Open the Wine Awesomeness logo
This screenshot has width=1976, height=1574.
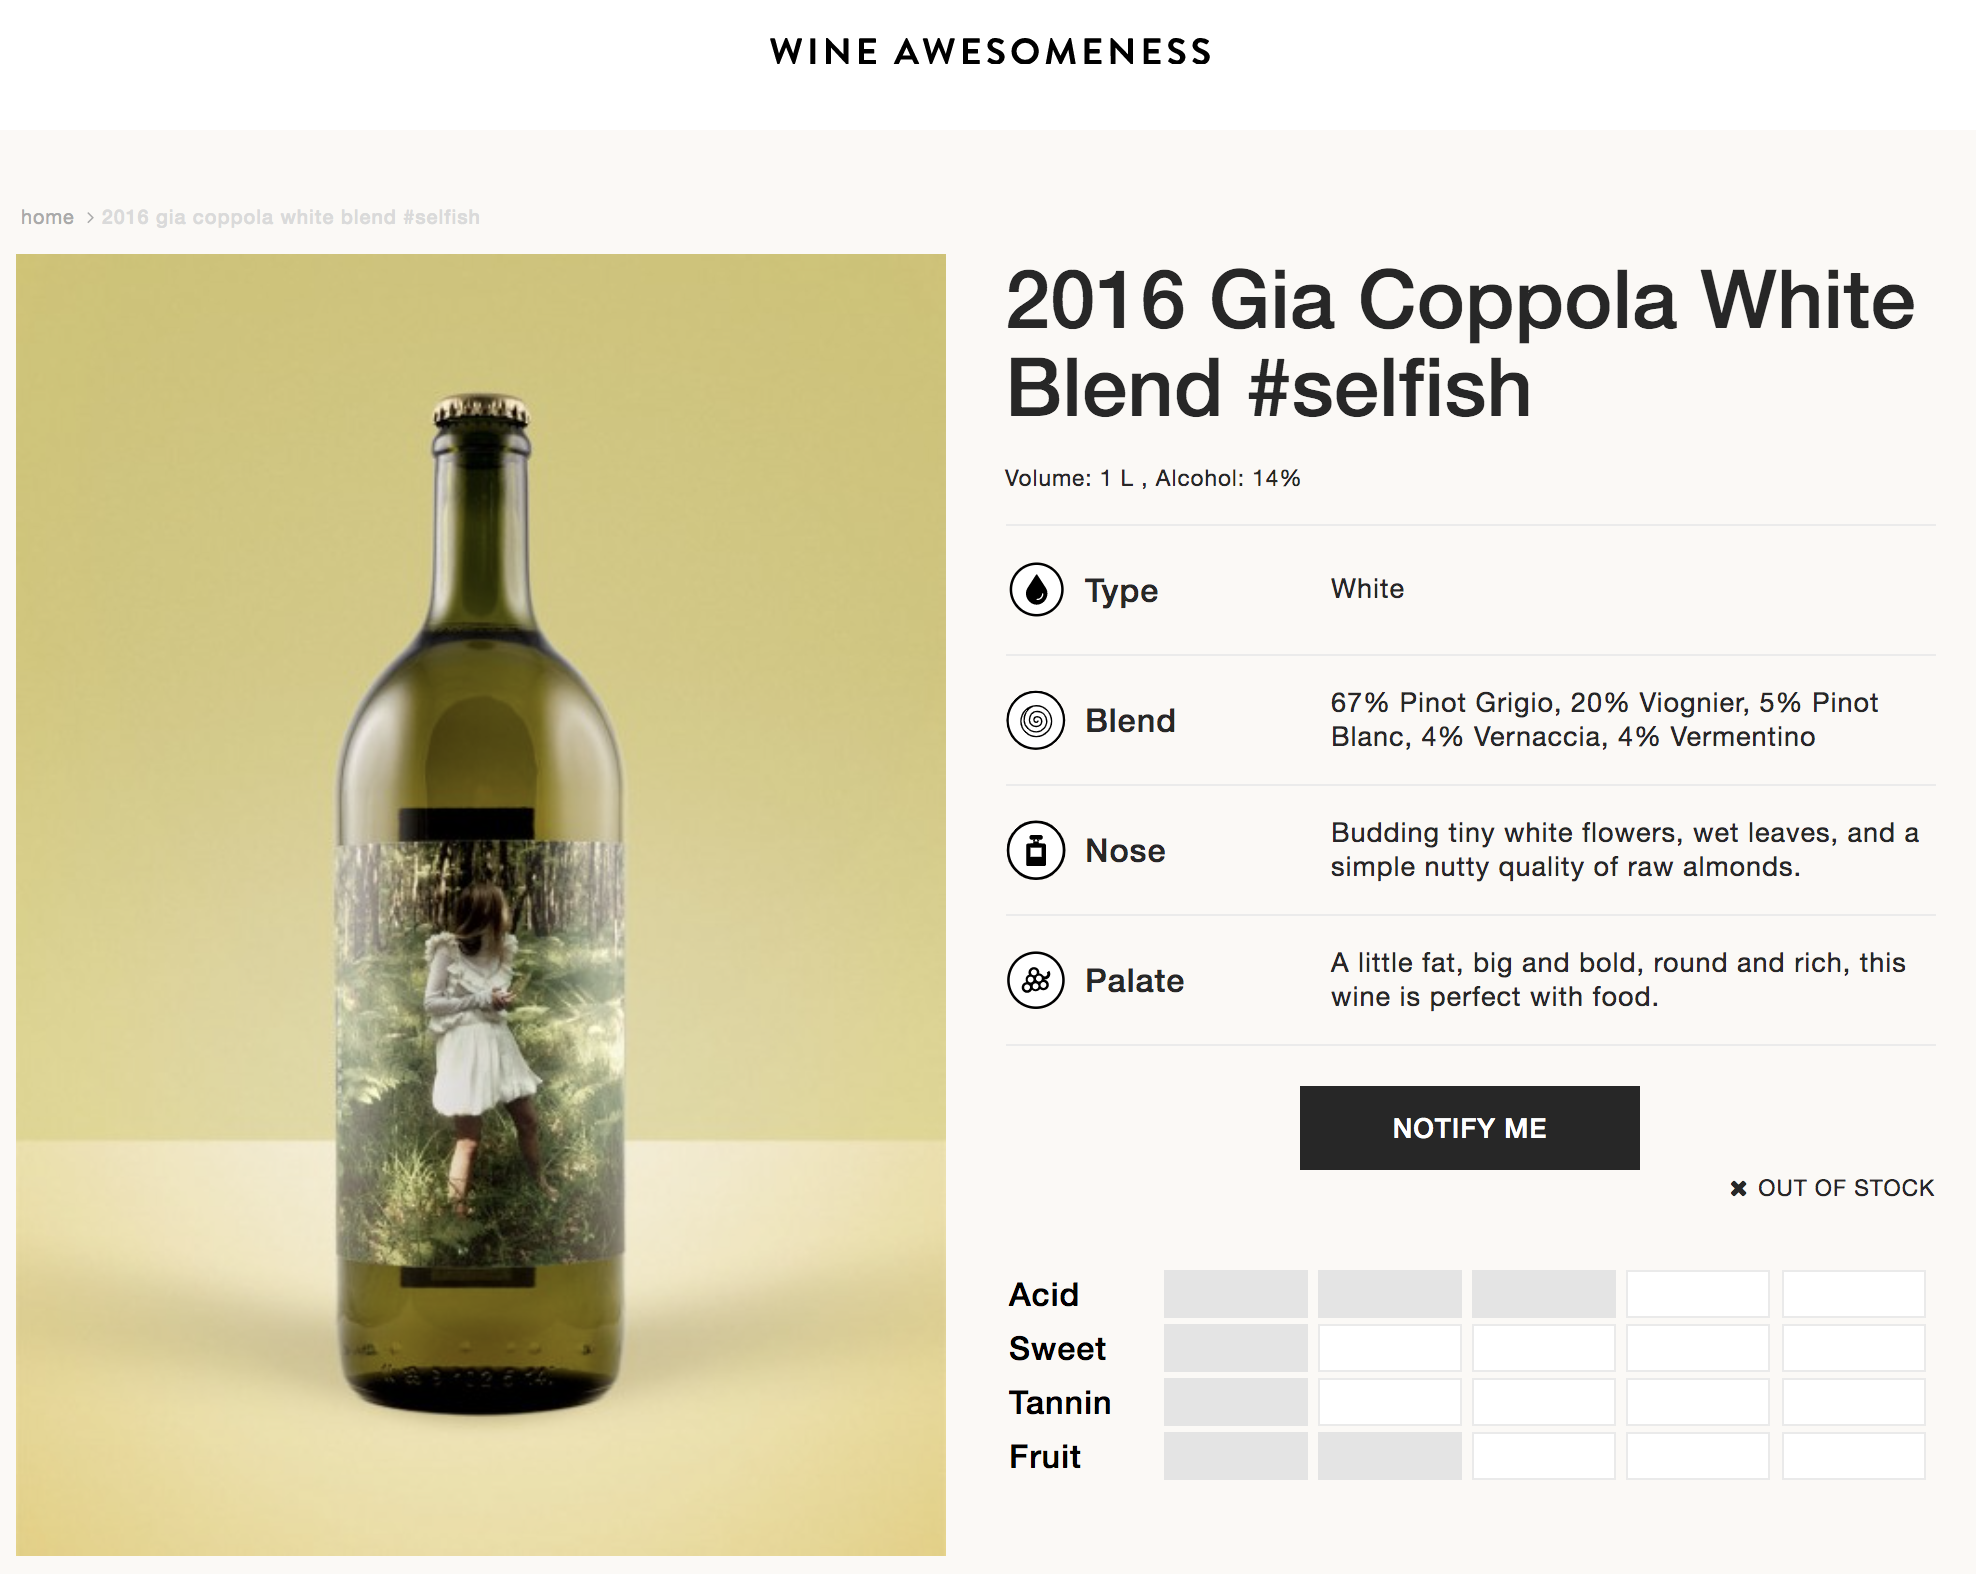click(990, 52)
